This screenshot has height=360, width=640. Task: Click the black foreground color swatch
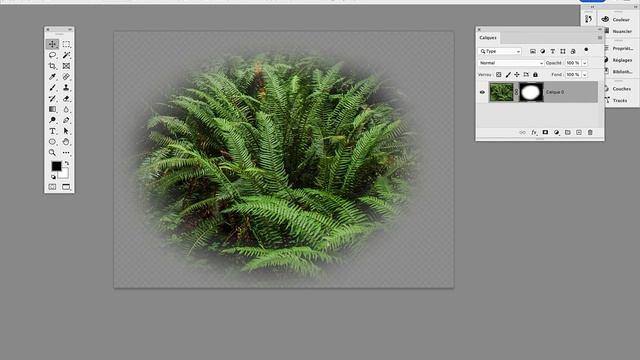(56, 166)
